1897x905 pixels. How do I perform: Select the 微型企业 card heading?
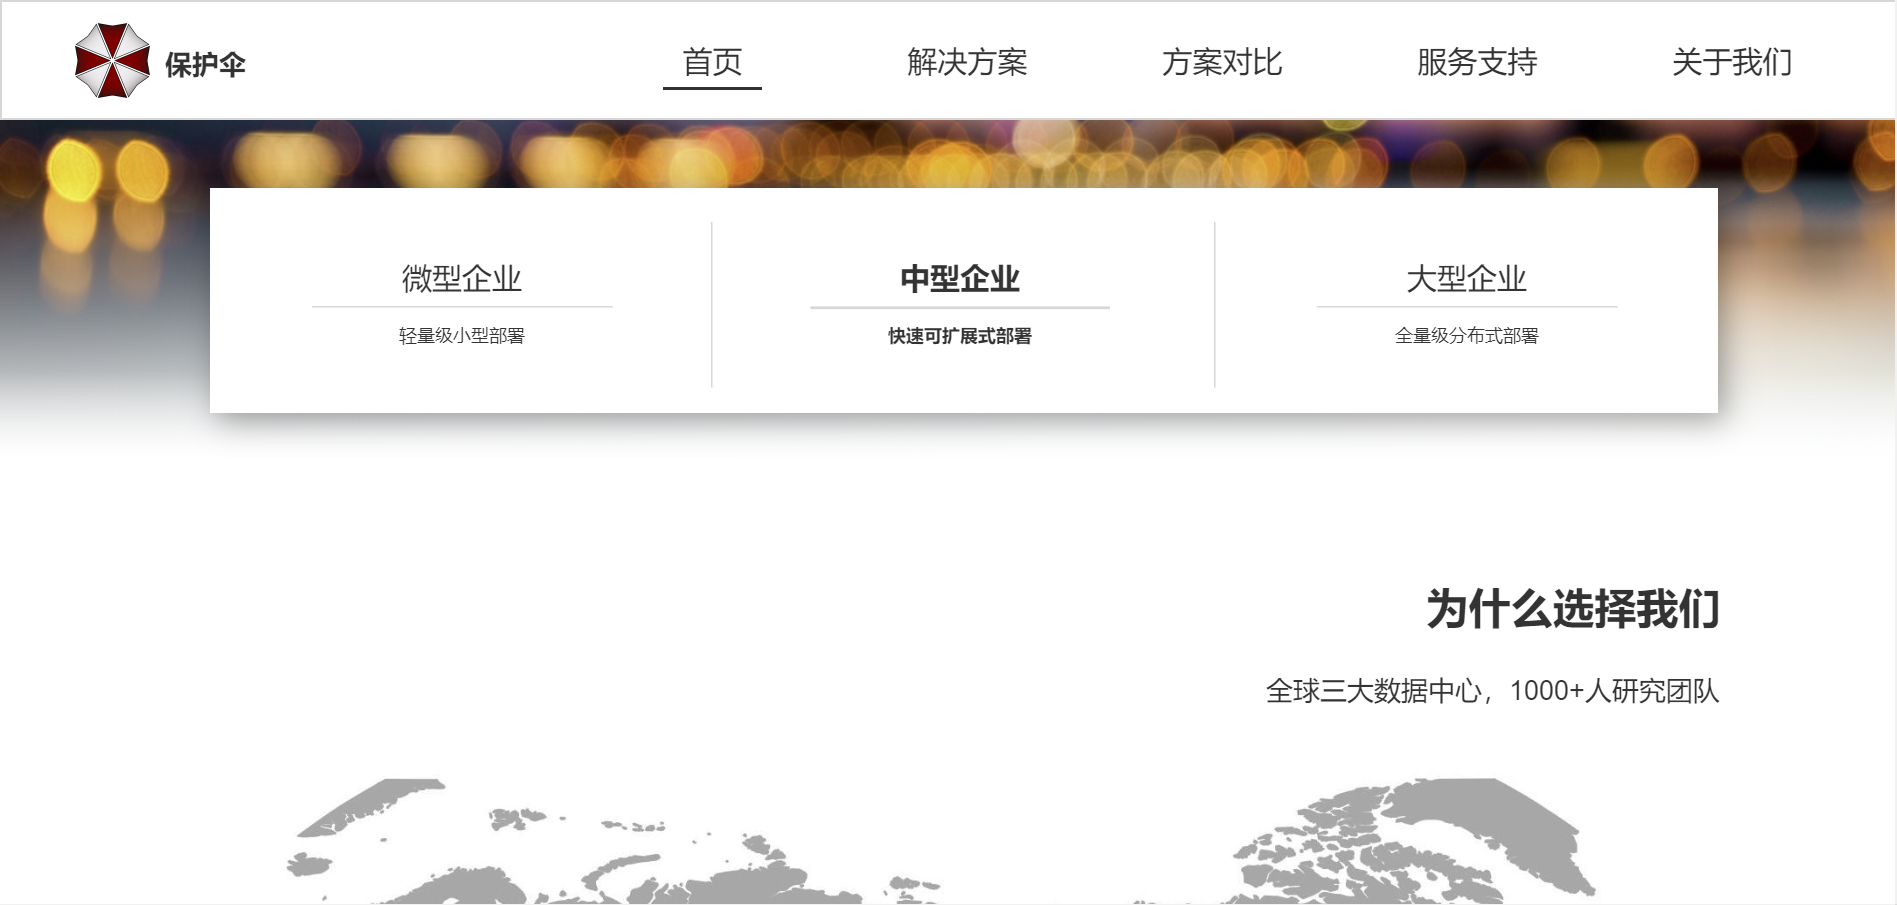462,278
